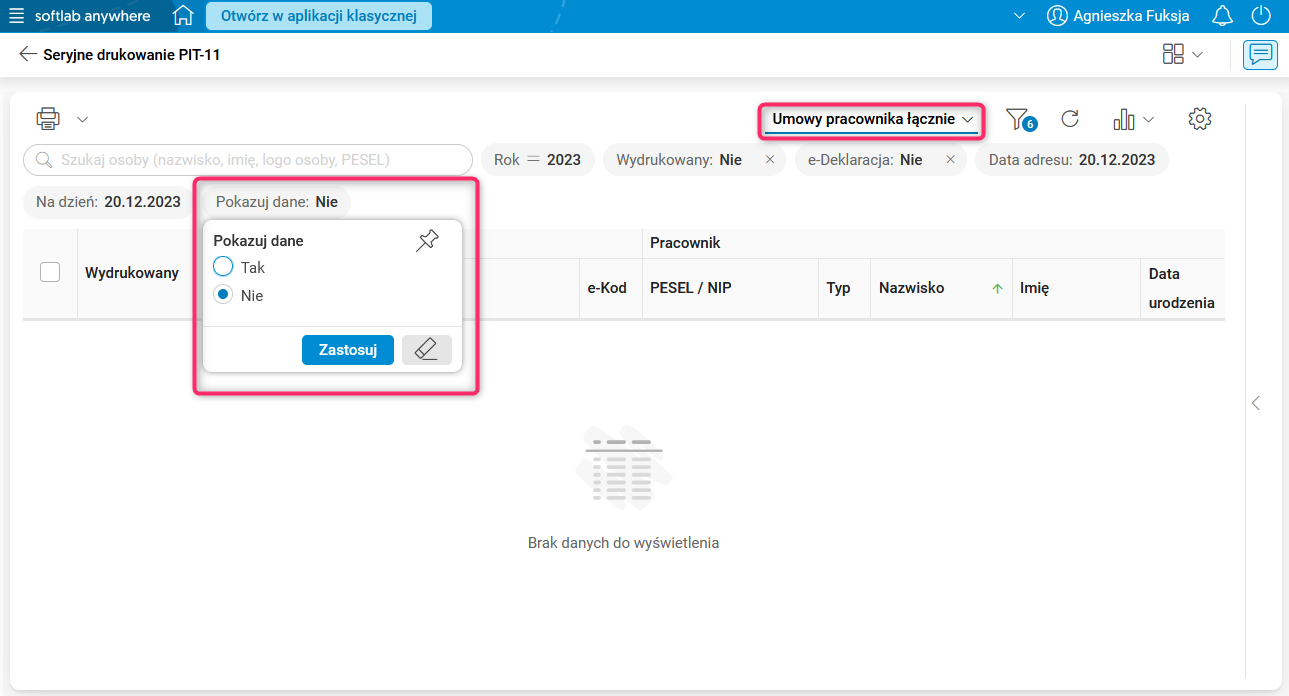Go to home via house icon

182,16
